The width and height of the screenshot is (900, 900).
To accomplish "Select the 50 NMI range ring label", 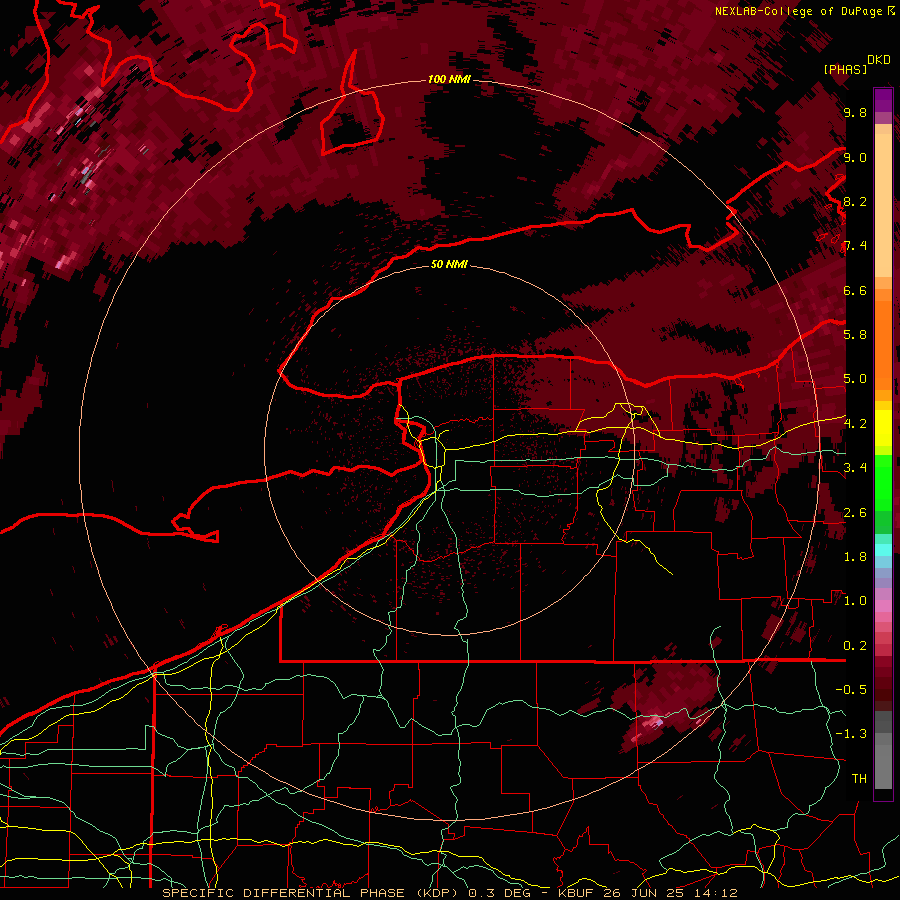I will coord(449,265).
